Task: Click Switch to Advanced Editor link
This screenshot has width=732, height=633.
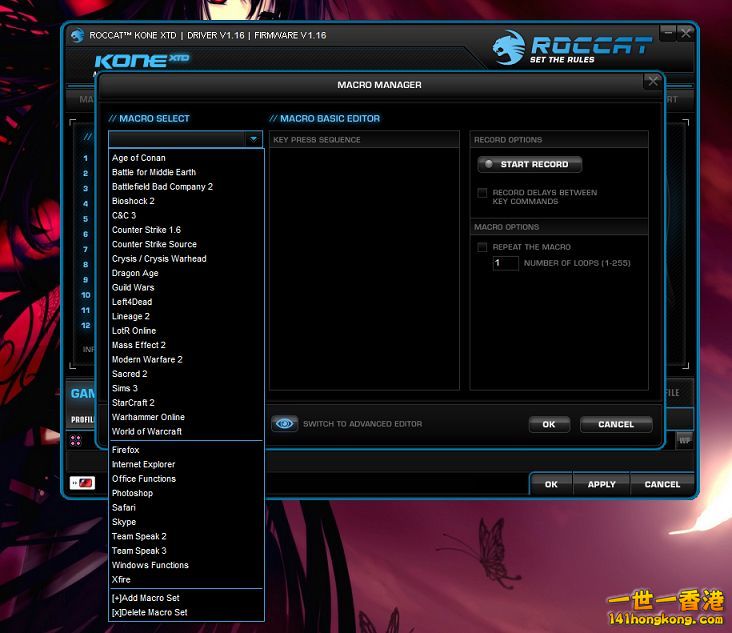Action: click(362, 424)
